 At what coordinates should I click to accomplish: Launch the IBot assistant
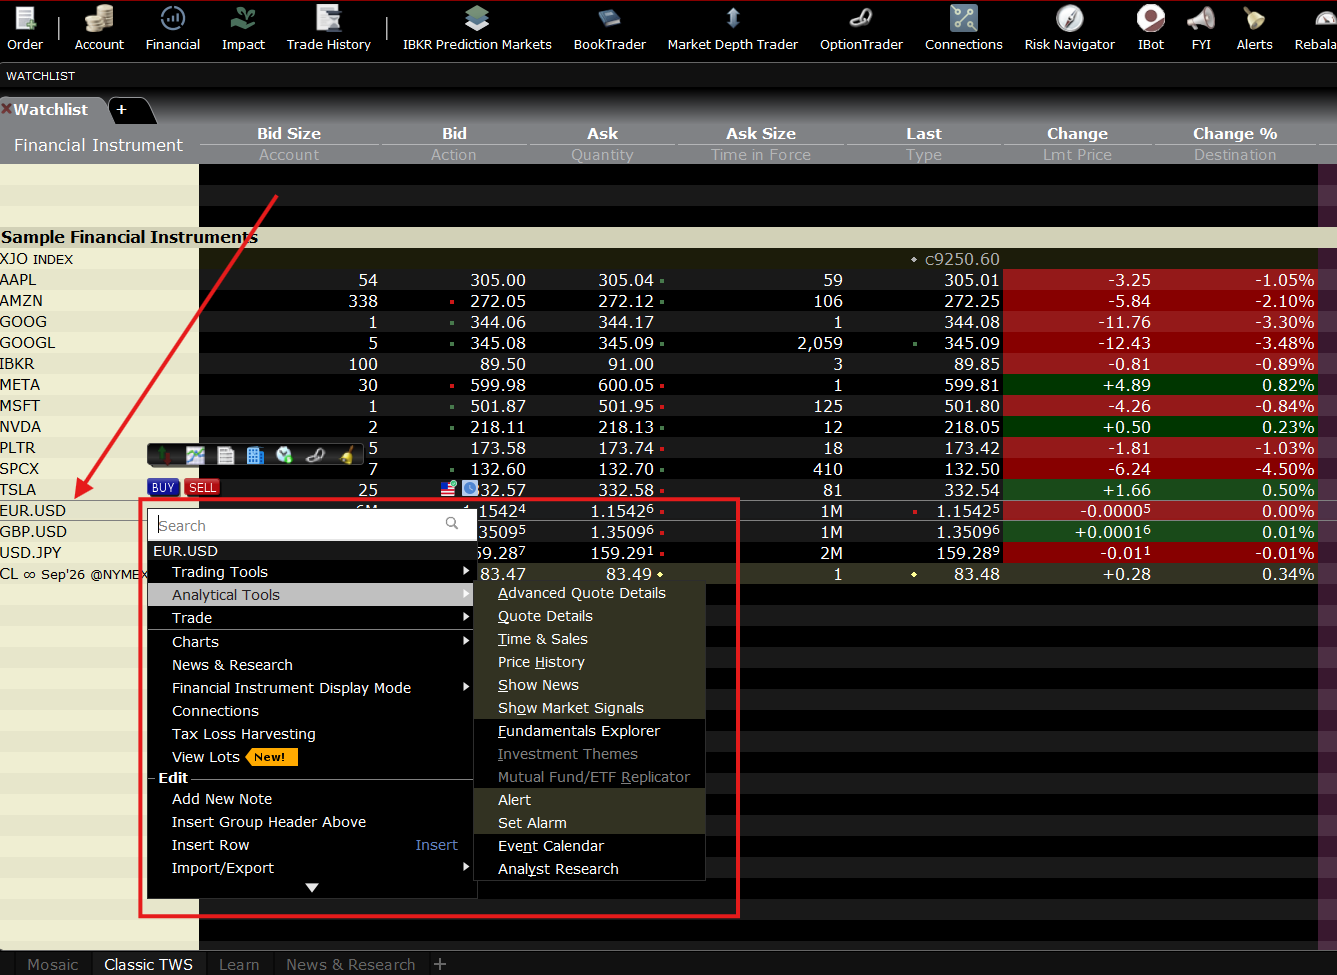pos(1151,27)
